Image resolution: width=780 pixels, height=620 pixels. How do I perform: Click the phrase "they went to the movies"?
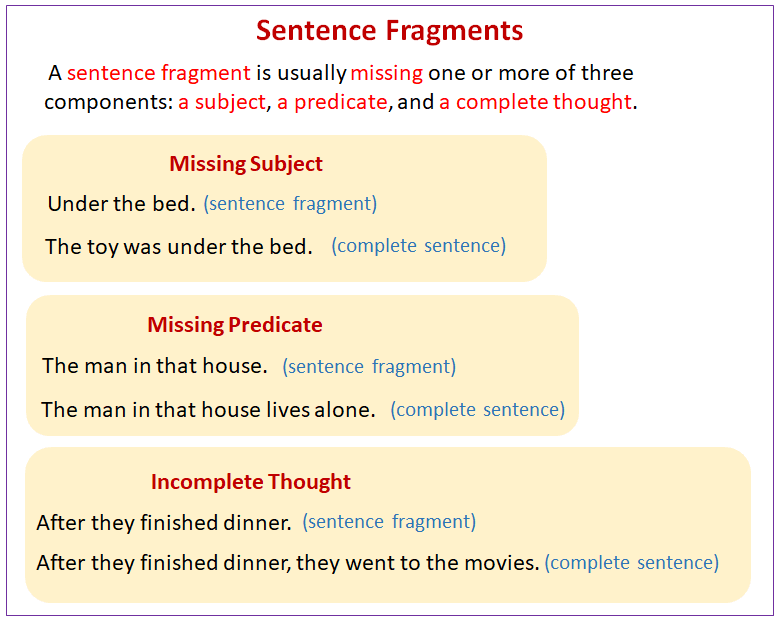click(416, 563)
